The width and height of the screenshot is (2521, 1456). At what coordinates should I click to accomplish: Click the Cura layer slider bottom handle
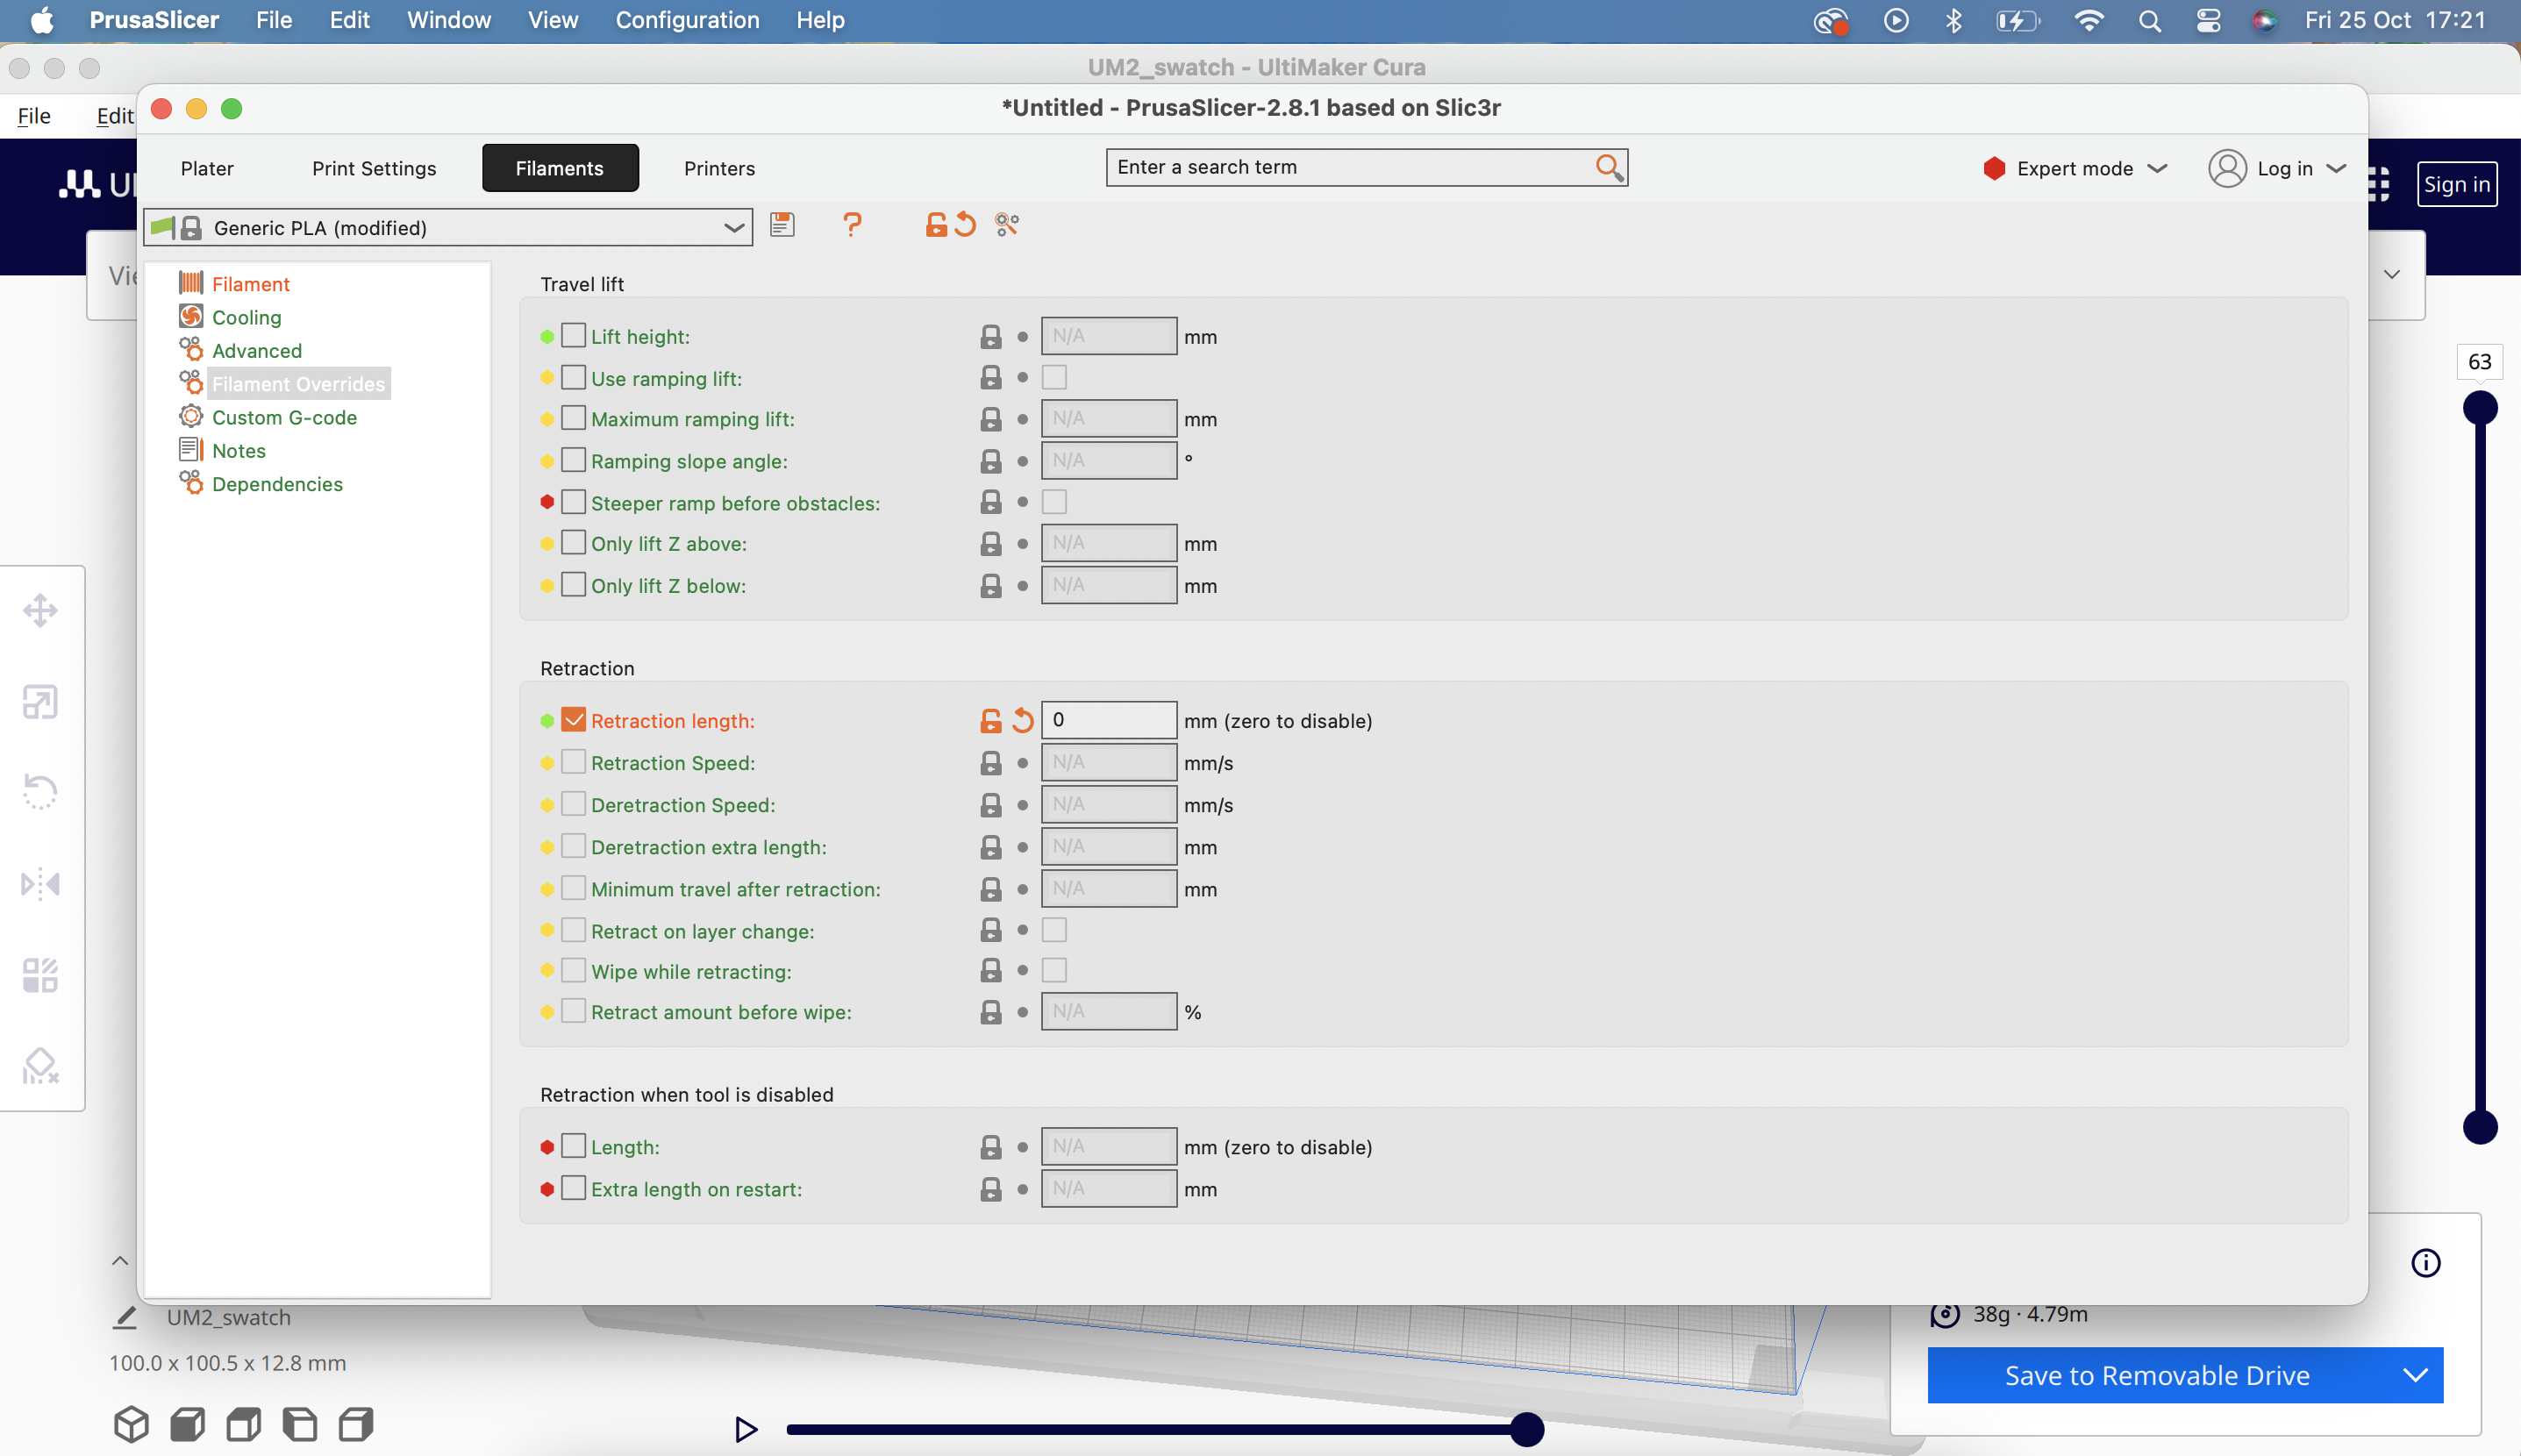pos(2480,1127)
